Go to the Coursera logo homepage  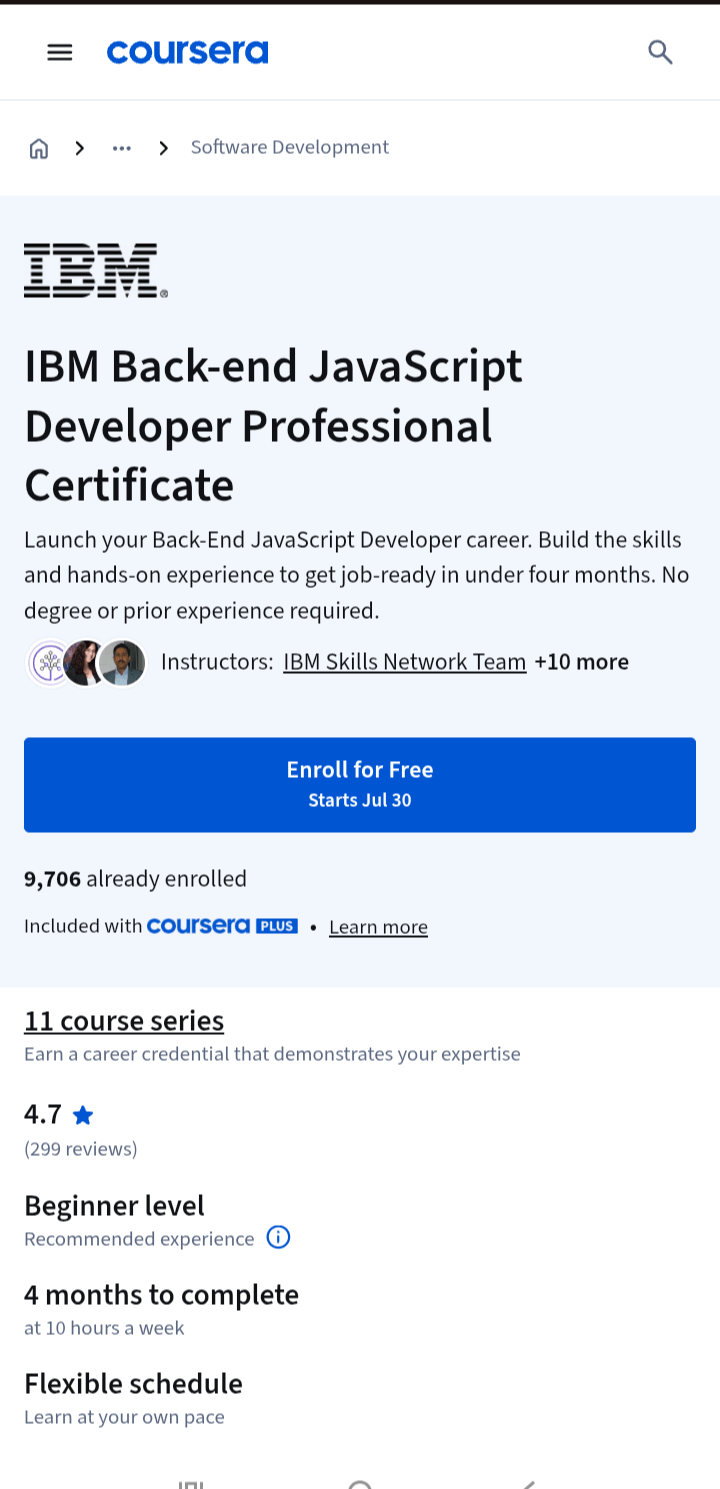click(188, 52)
